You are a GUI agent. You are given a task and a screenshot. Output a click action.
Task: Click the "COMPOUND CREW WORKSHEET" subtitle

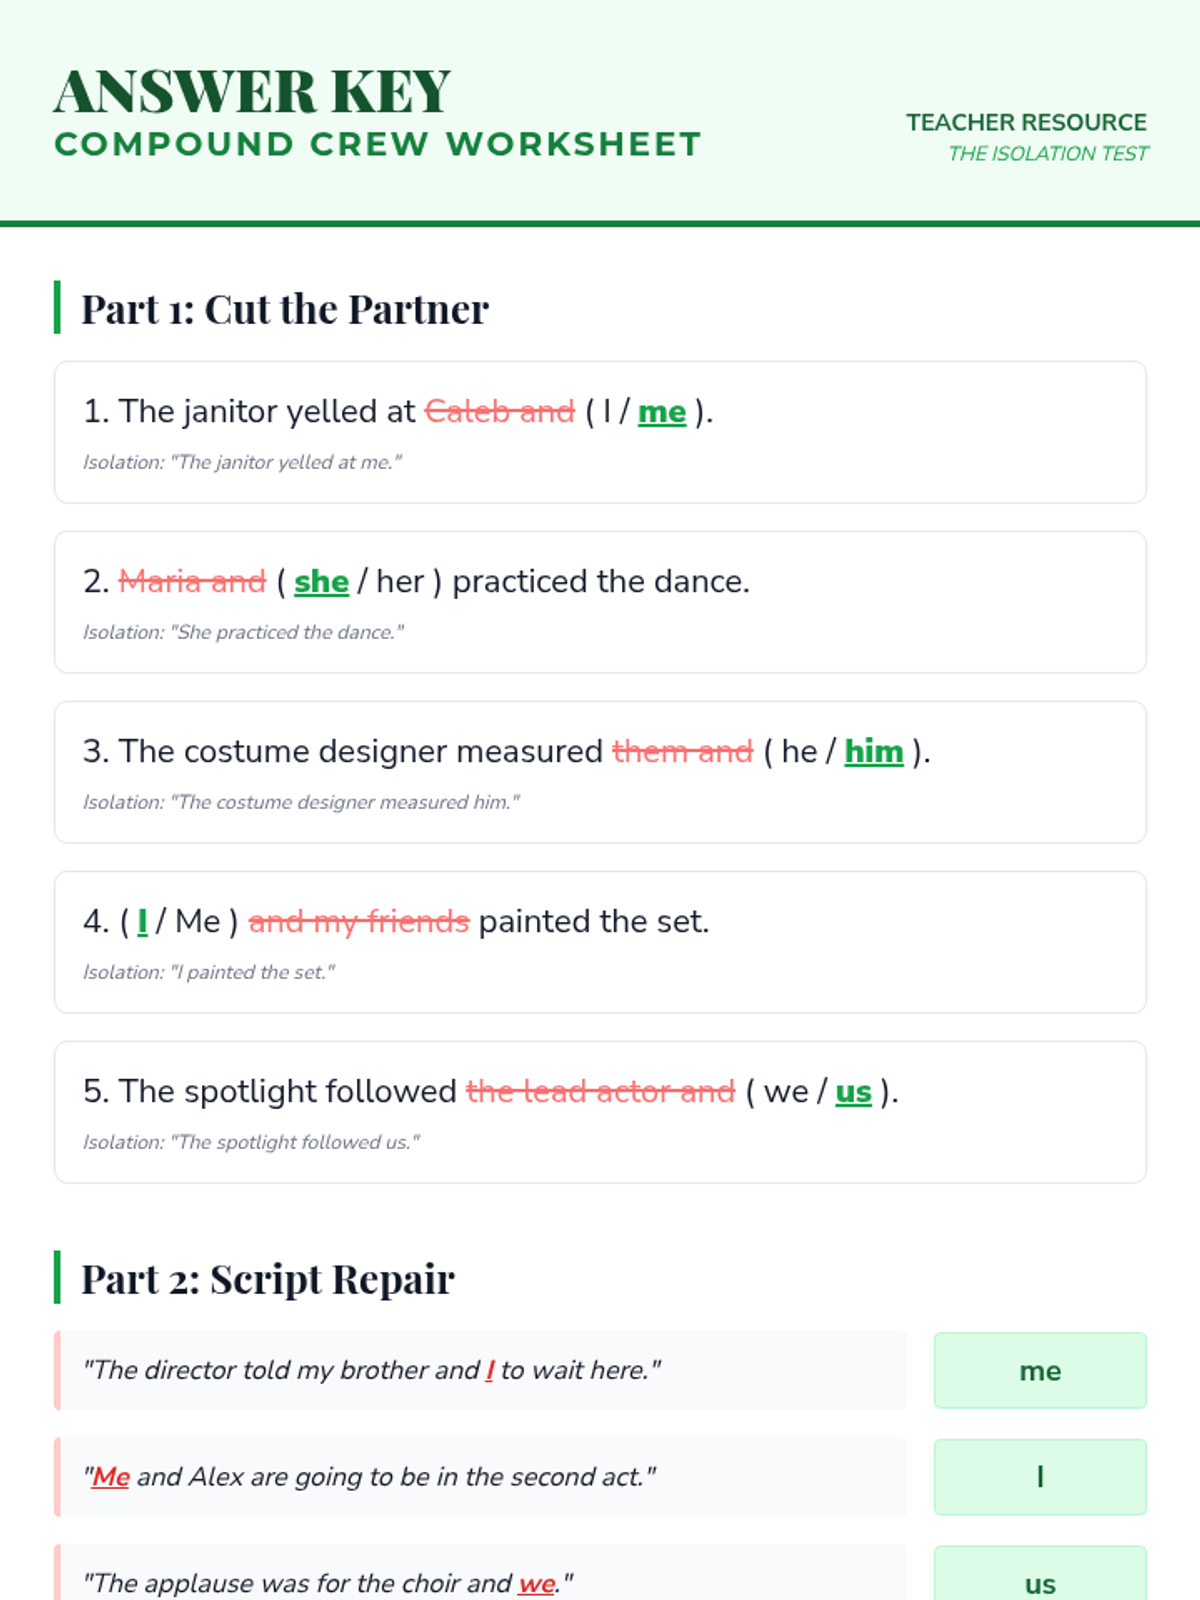[378, 144]
